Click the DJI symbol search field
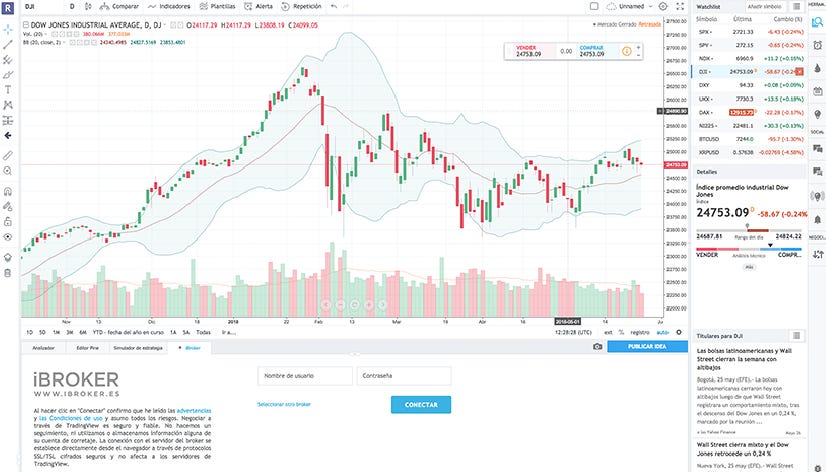This screenshot has width=826, height=472. pos(43,6)
